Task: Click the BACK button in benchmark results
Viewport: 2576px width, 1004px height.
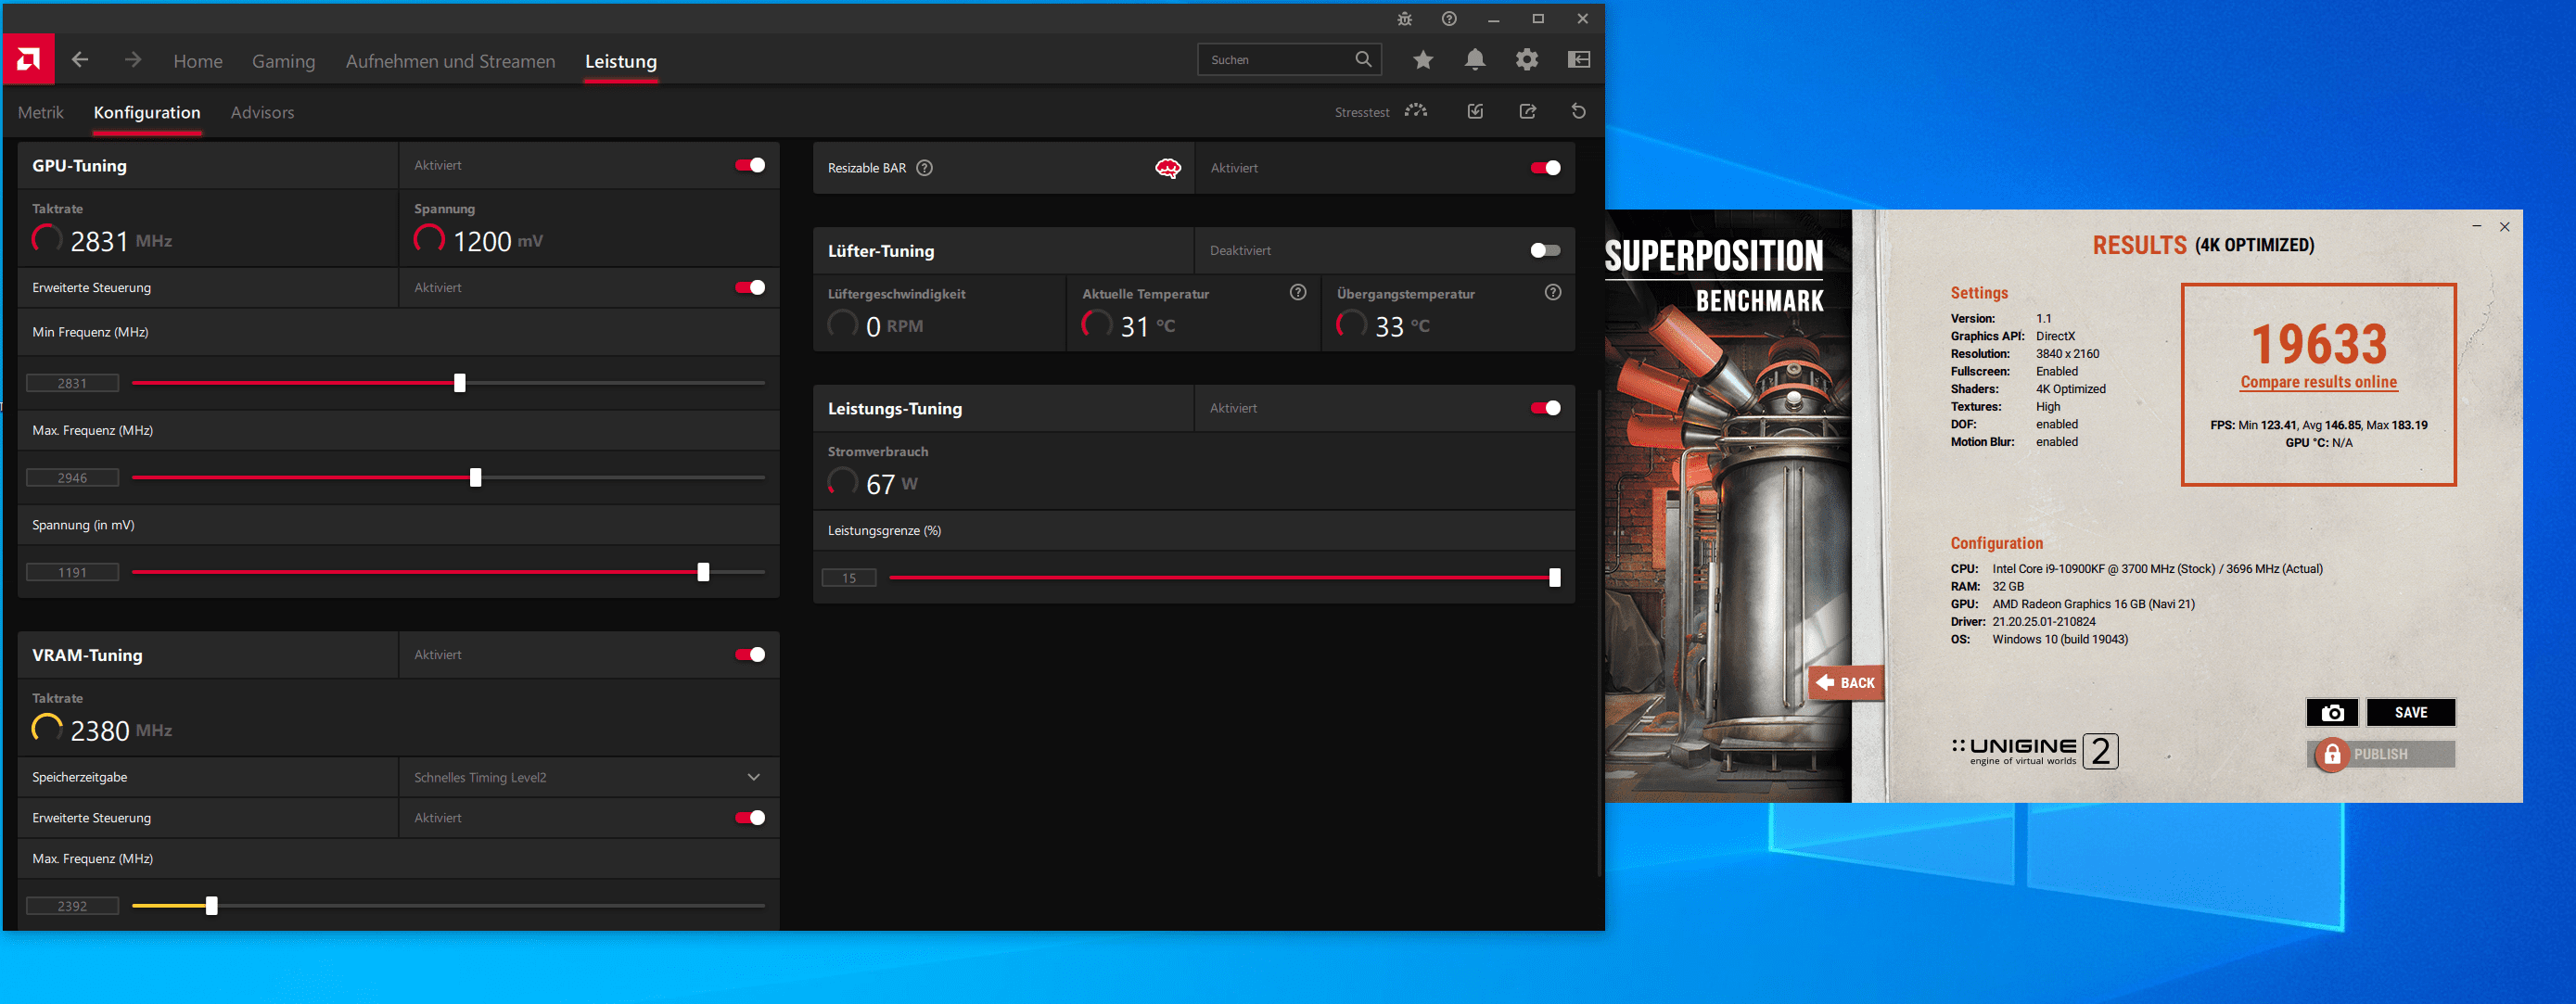Action: pos(1846,683)
